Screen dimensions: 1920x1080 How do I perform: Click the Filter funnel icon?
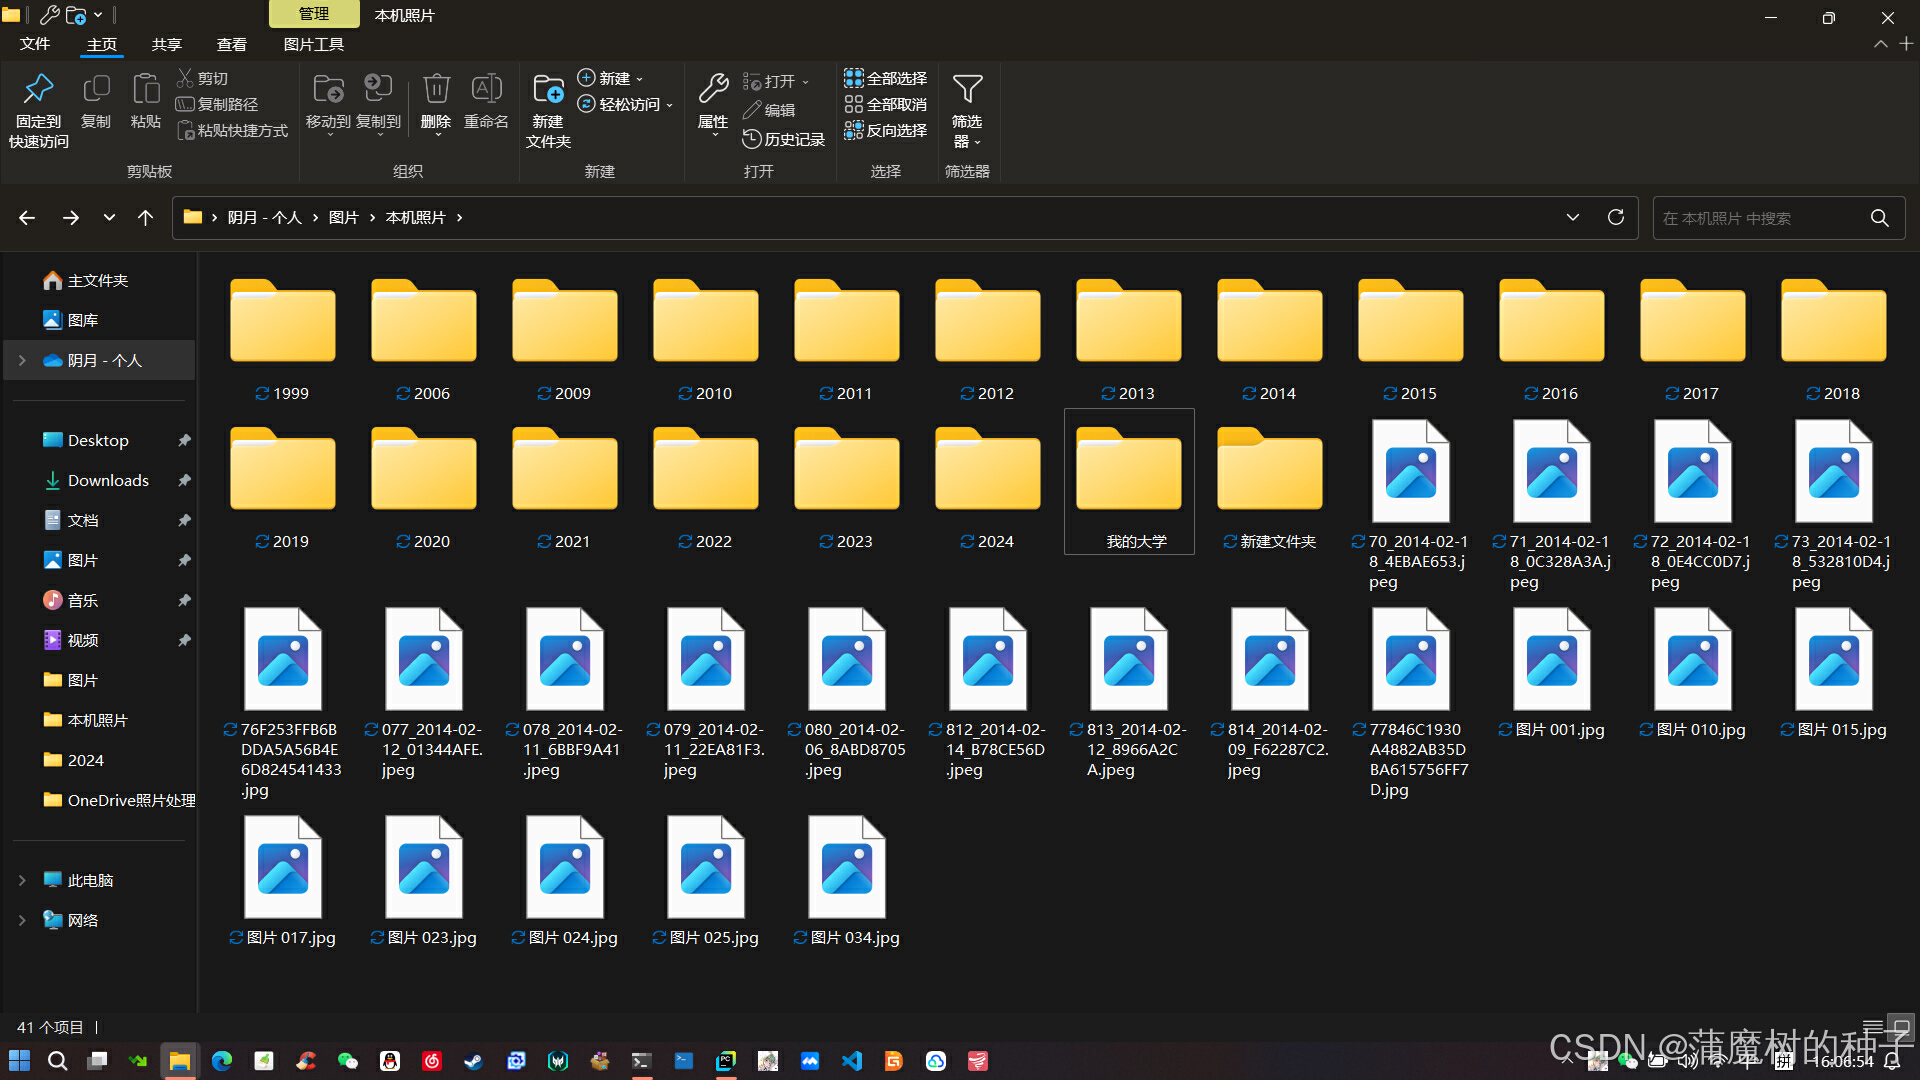pyautogui.click(x=967, y=90)
